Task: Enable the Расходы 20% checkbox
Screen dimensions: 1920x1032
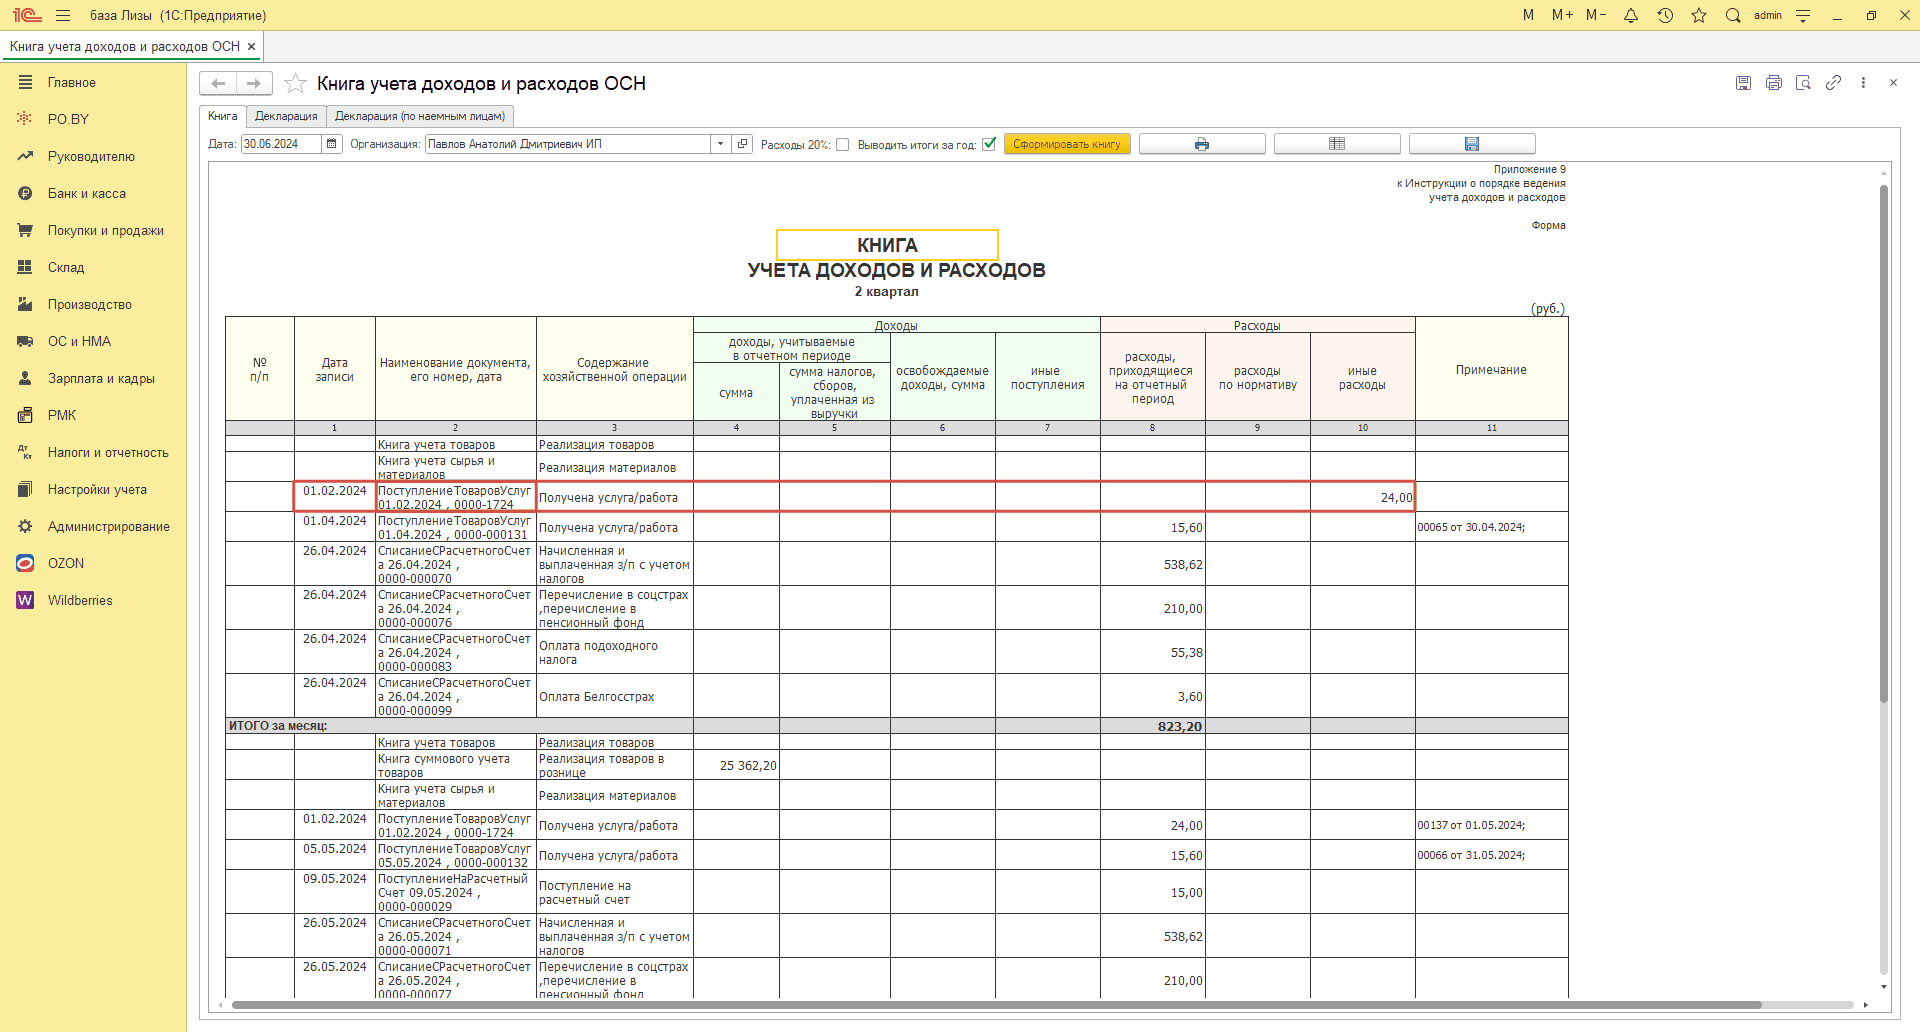Action: click(x=843, y=144)
